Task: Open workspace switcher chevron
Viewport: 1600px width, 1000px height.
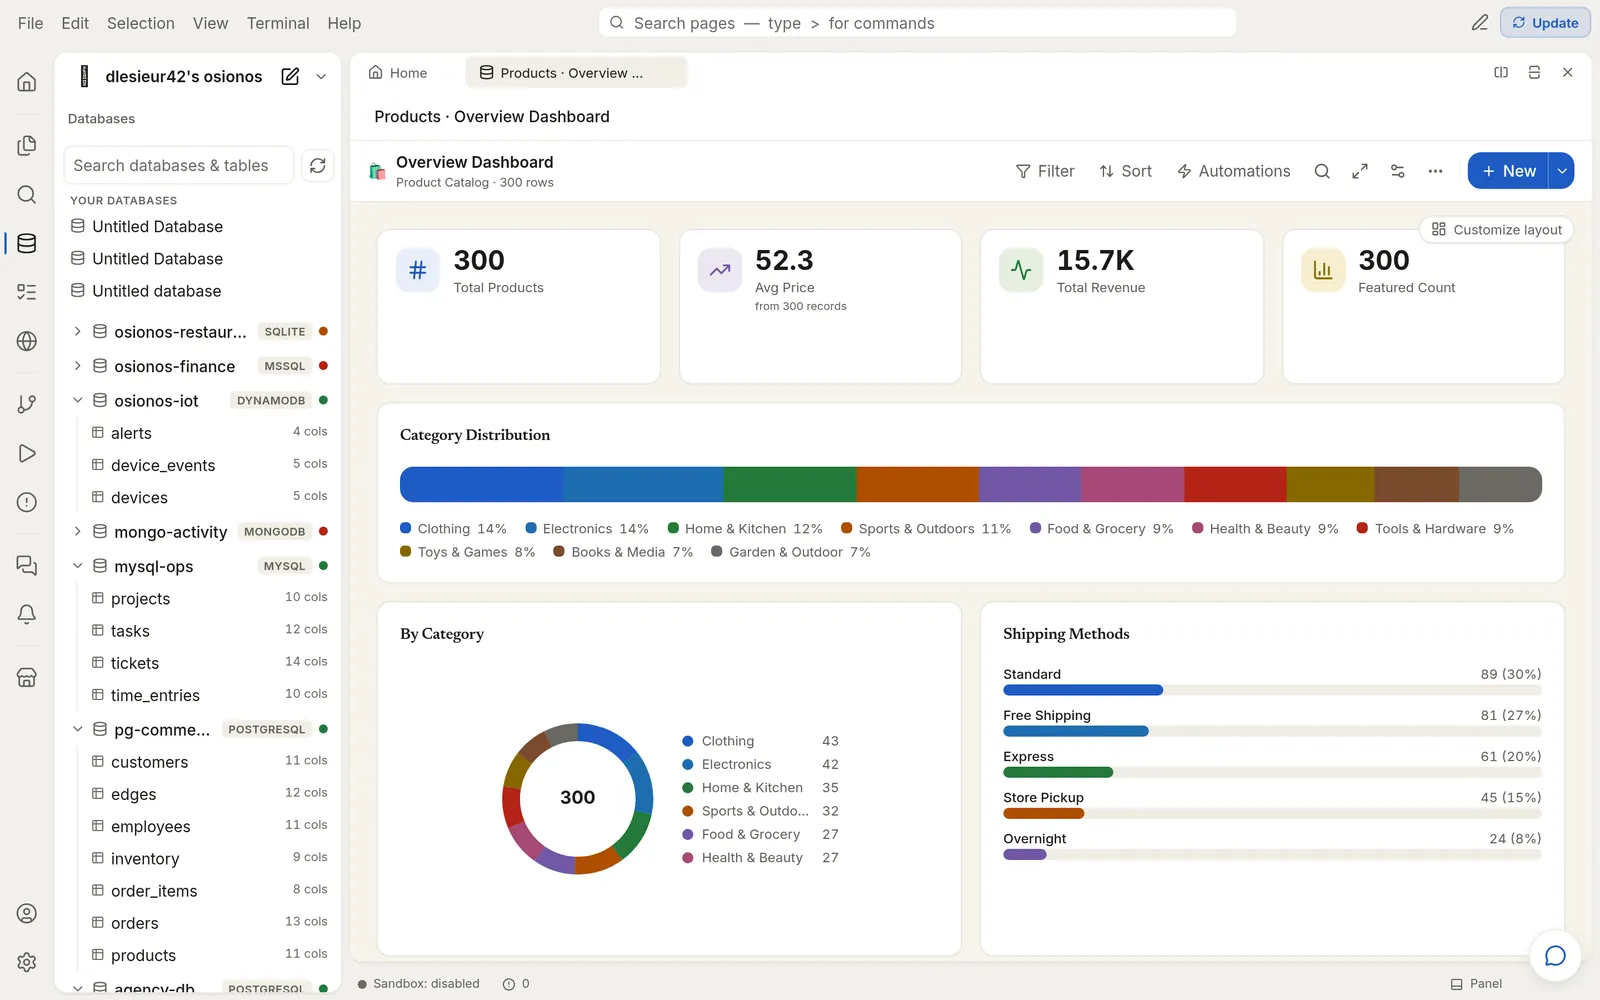Action: pyautogui.click(x=321, y=76)
